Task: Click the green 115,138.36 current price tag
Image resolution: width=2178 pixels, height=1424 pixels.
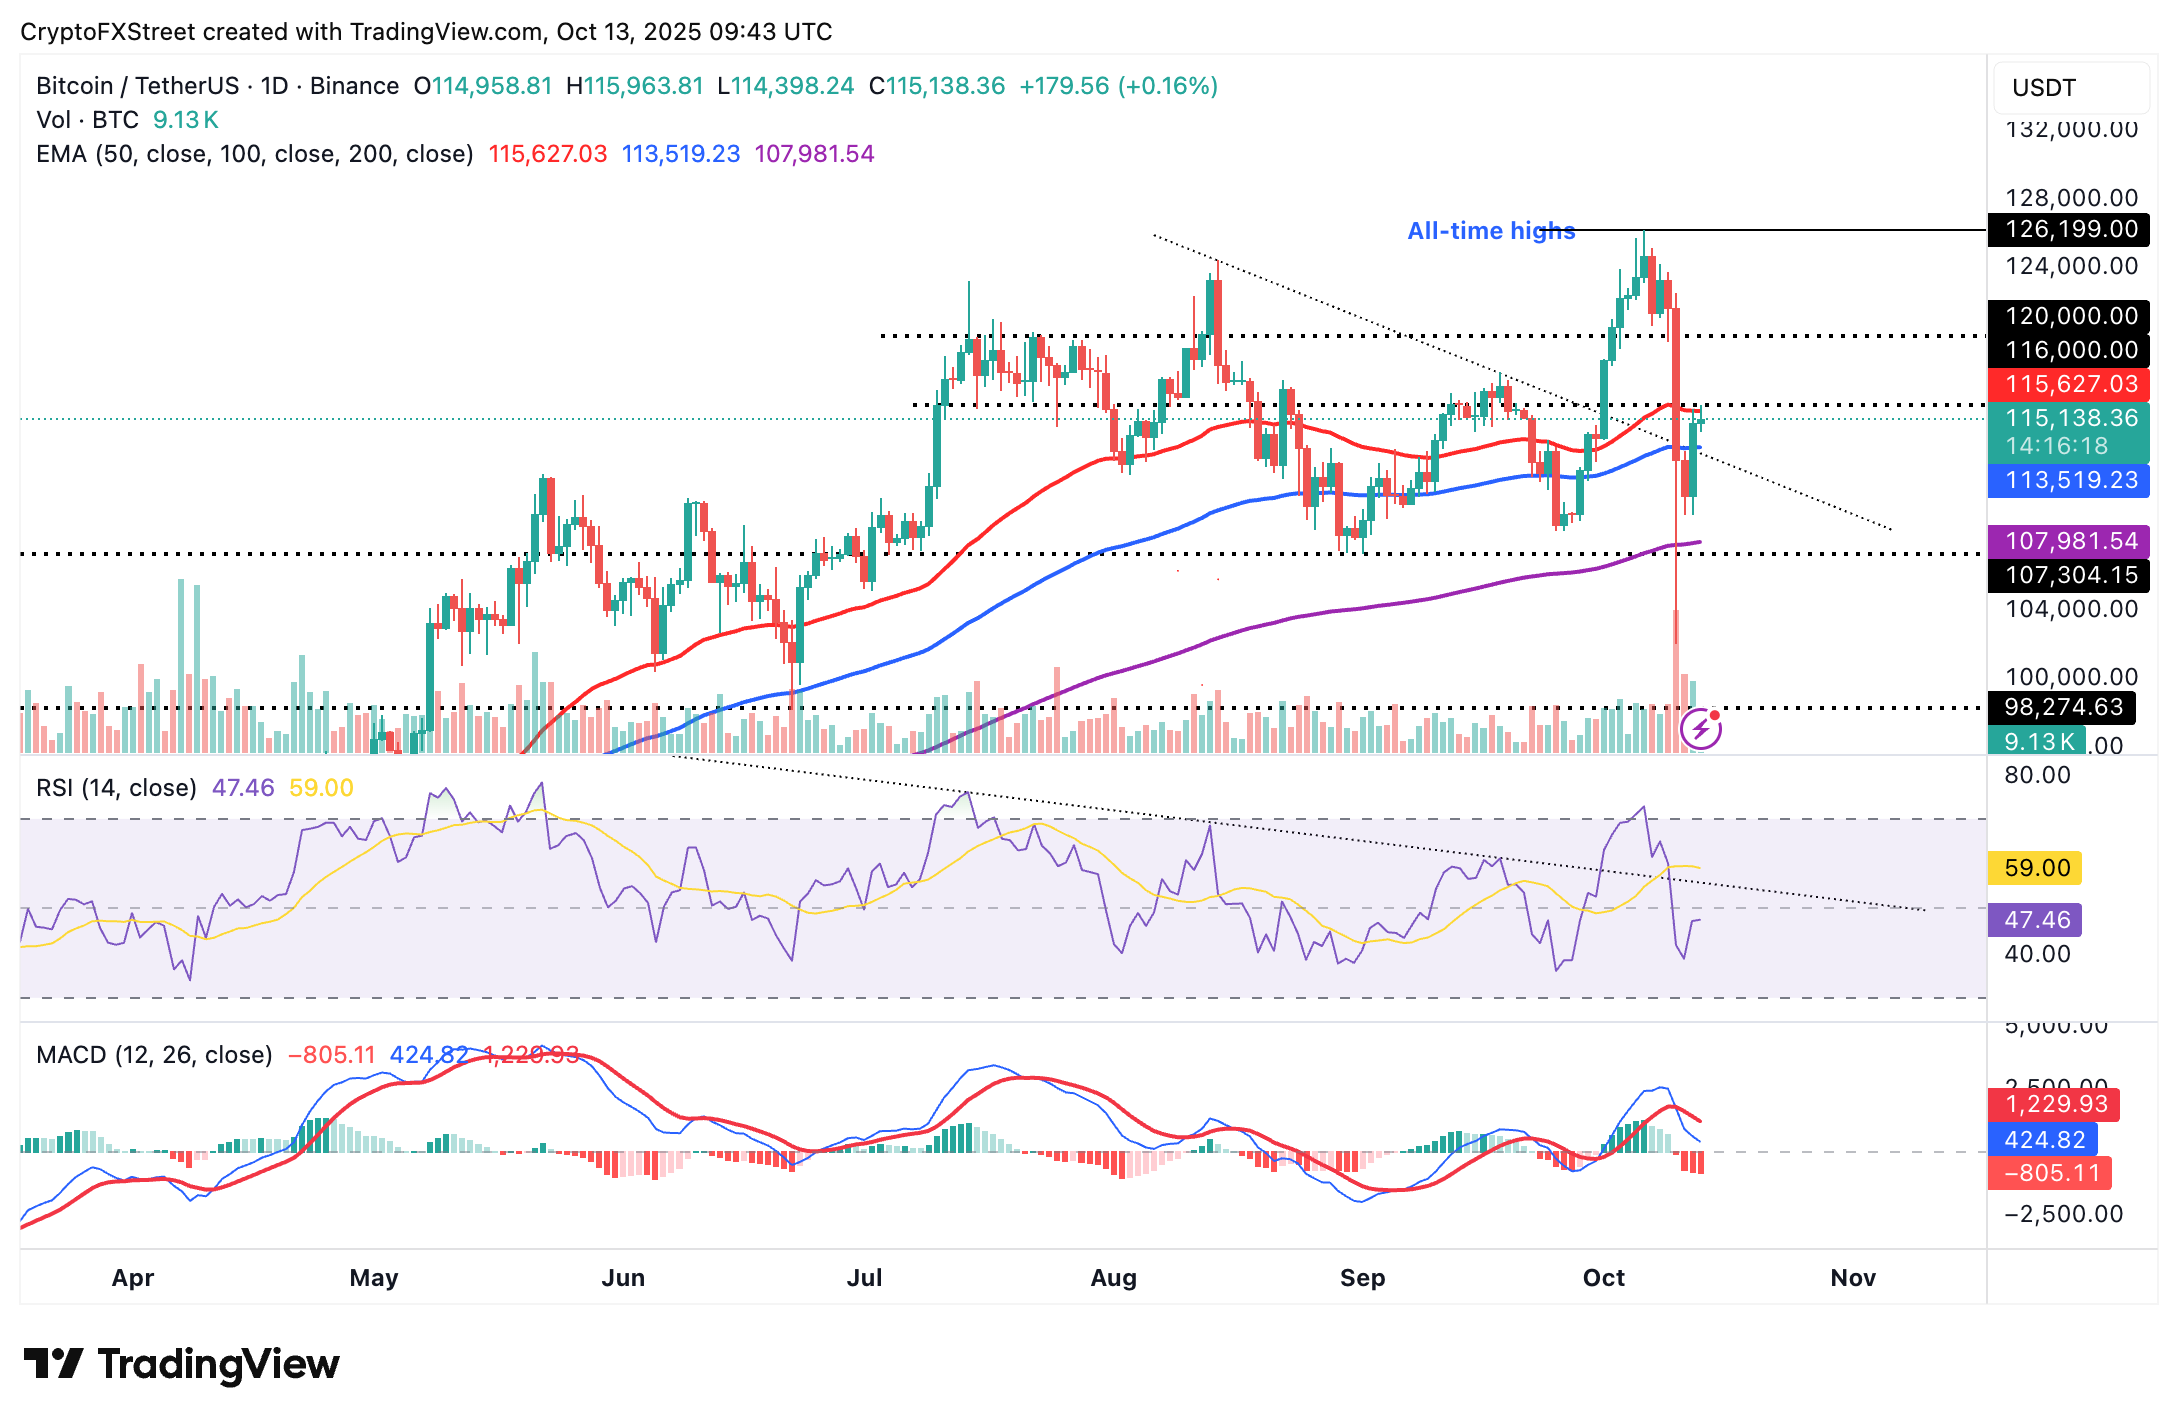Action: pyautogui.click(x=2070, y=418)
